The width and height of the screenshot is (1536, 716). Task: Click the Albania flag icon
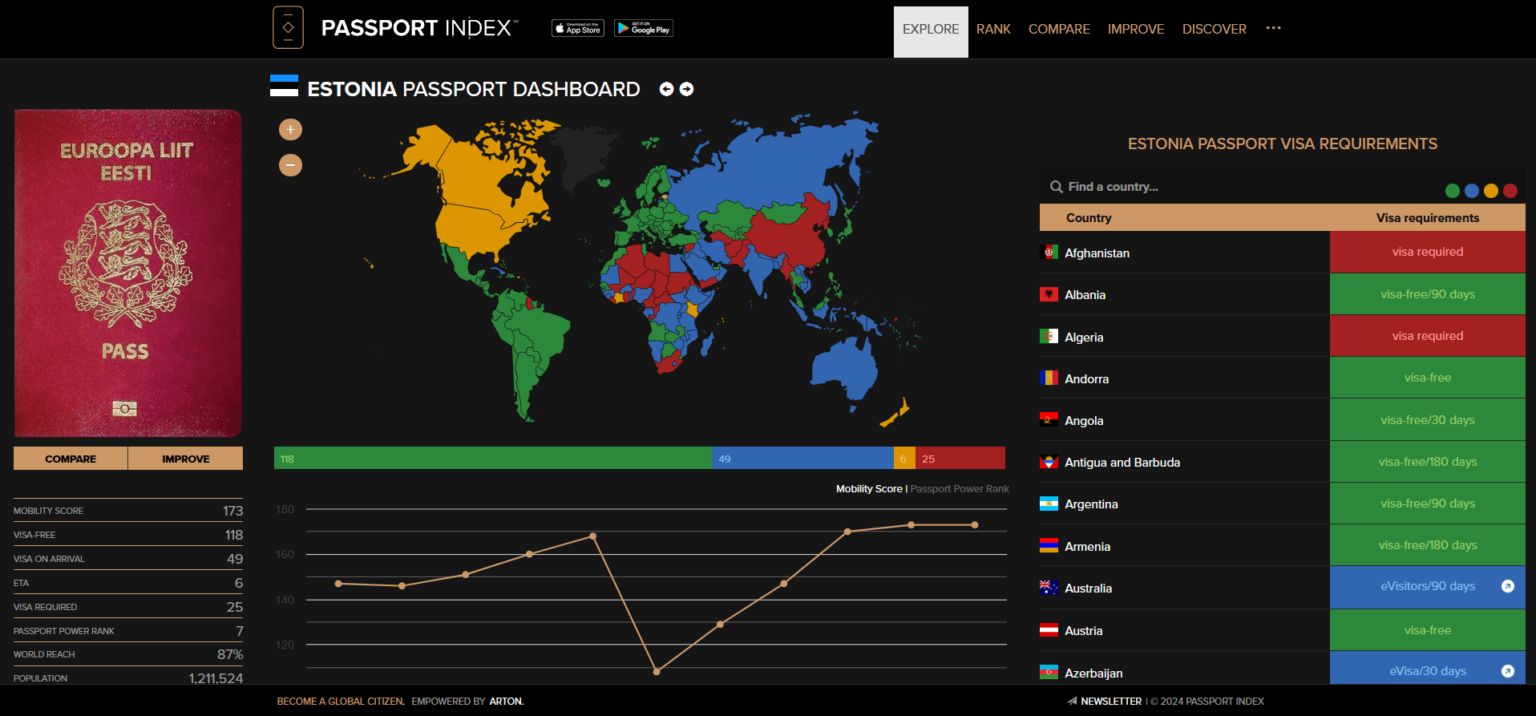click(x=1049, y=294)
